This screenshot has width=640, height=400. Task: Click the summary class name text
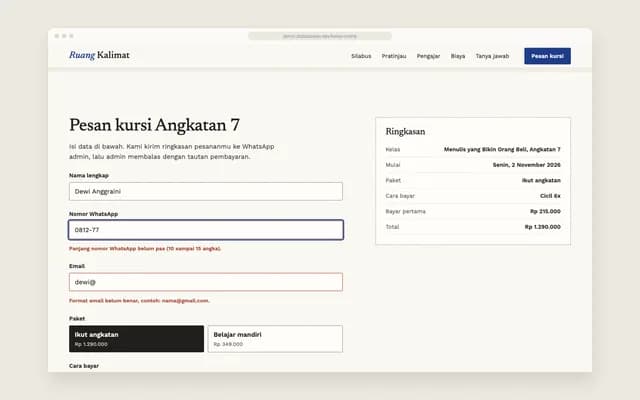[502, 149]
